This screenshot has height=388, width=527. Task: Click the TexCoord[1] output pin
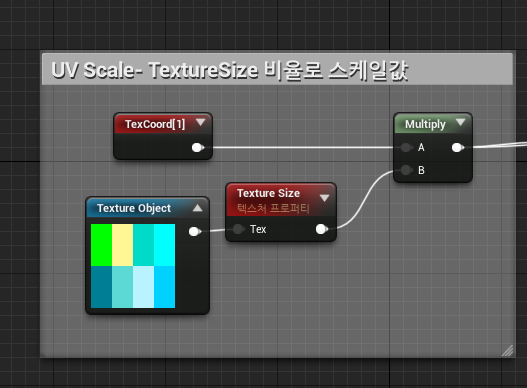[x=198, y=148]
